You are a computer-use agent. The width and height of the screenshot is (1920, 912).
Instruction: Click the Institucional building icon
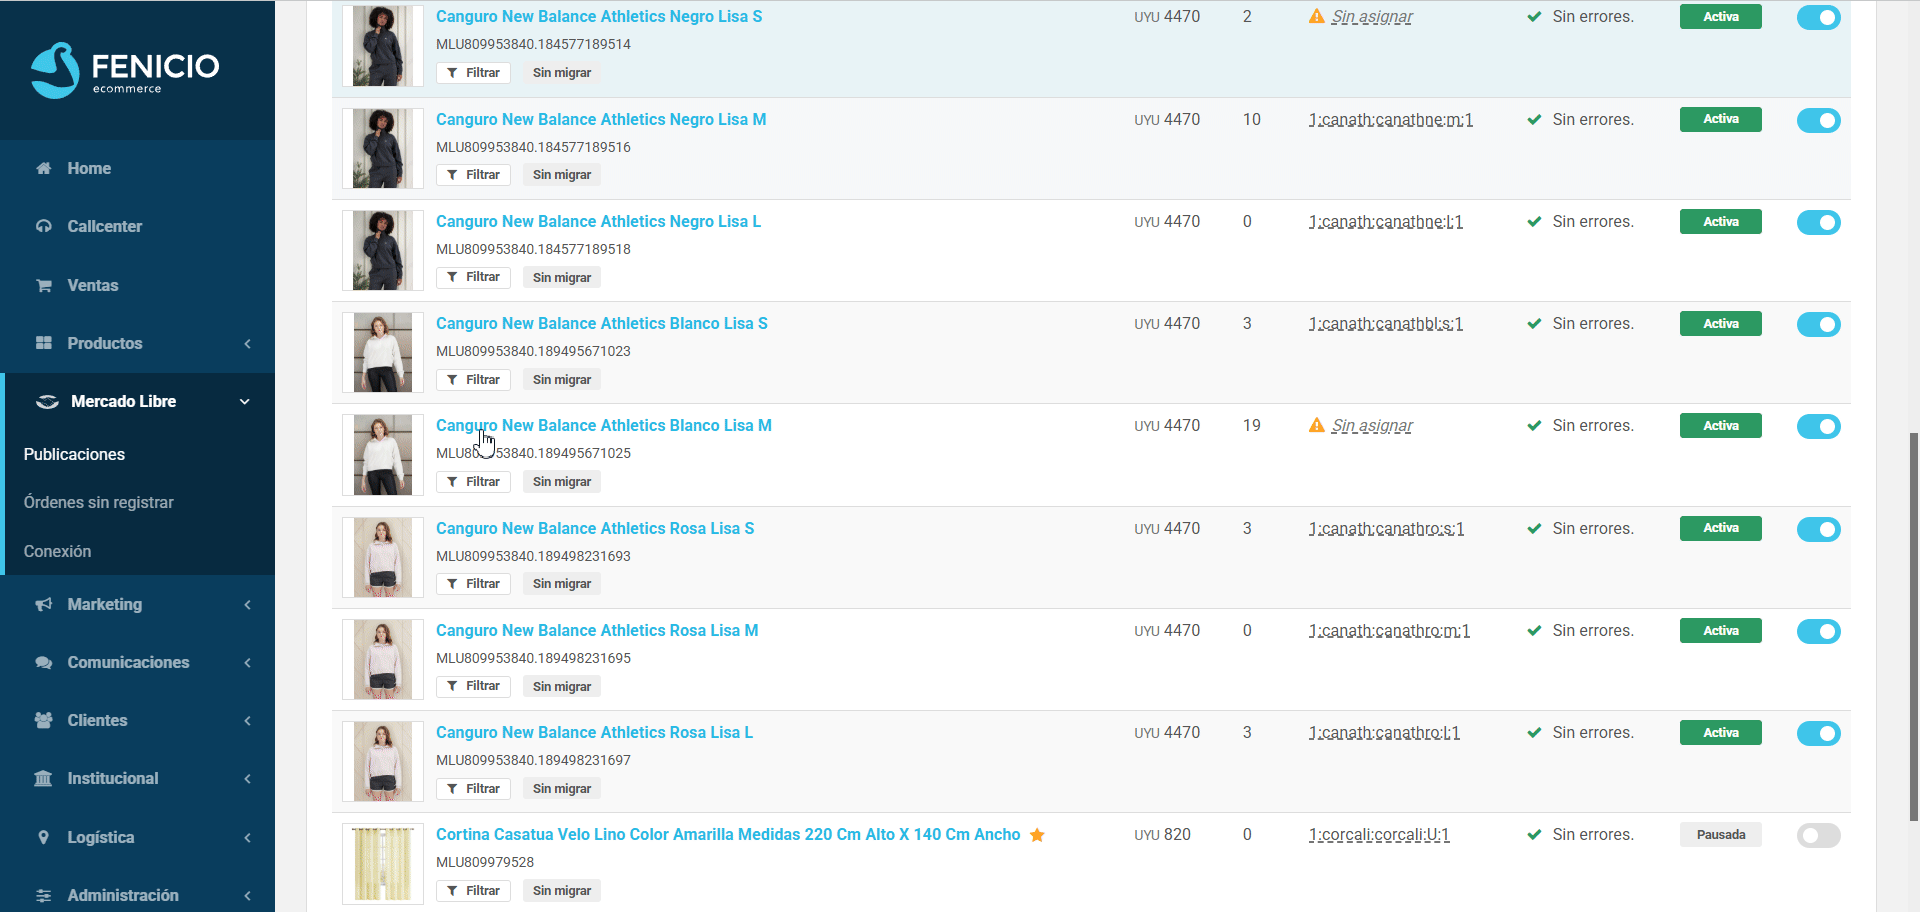[x=44, y=778]
